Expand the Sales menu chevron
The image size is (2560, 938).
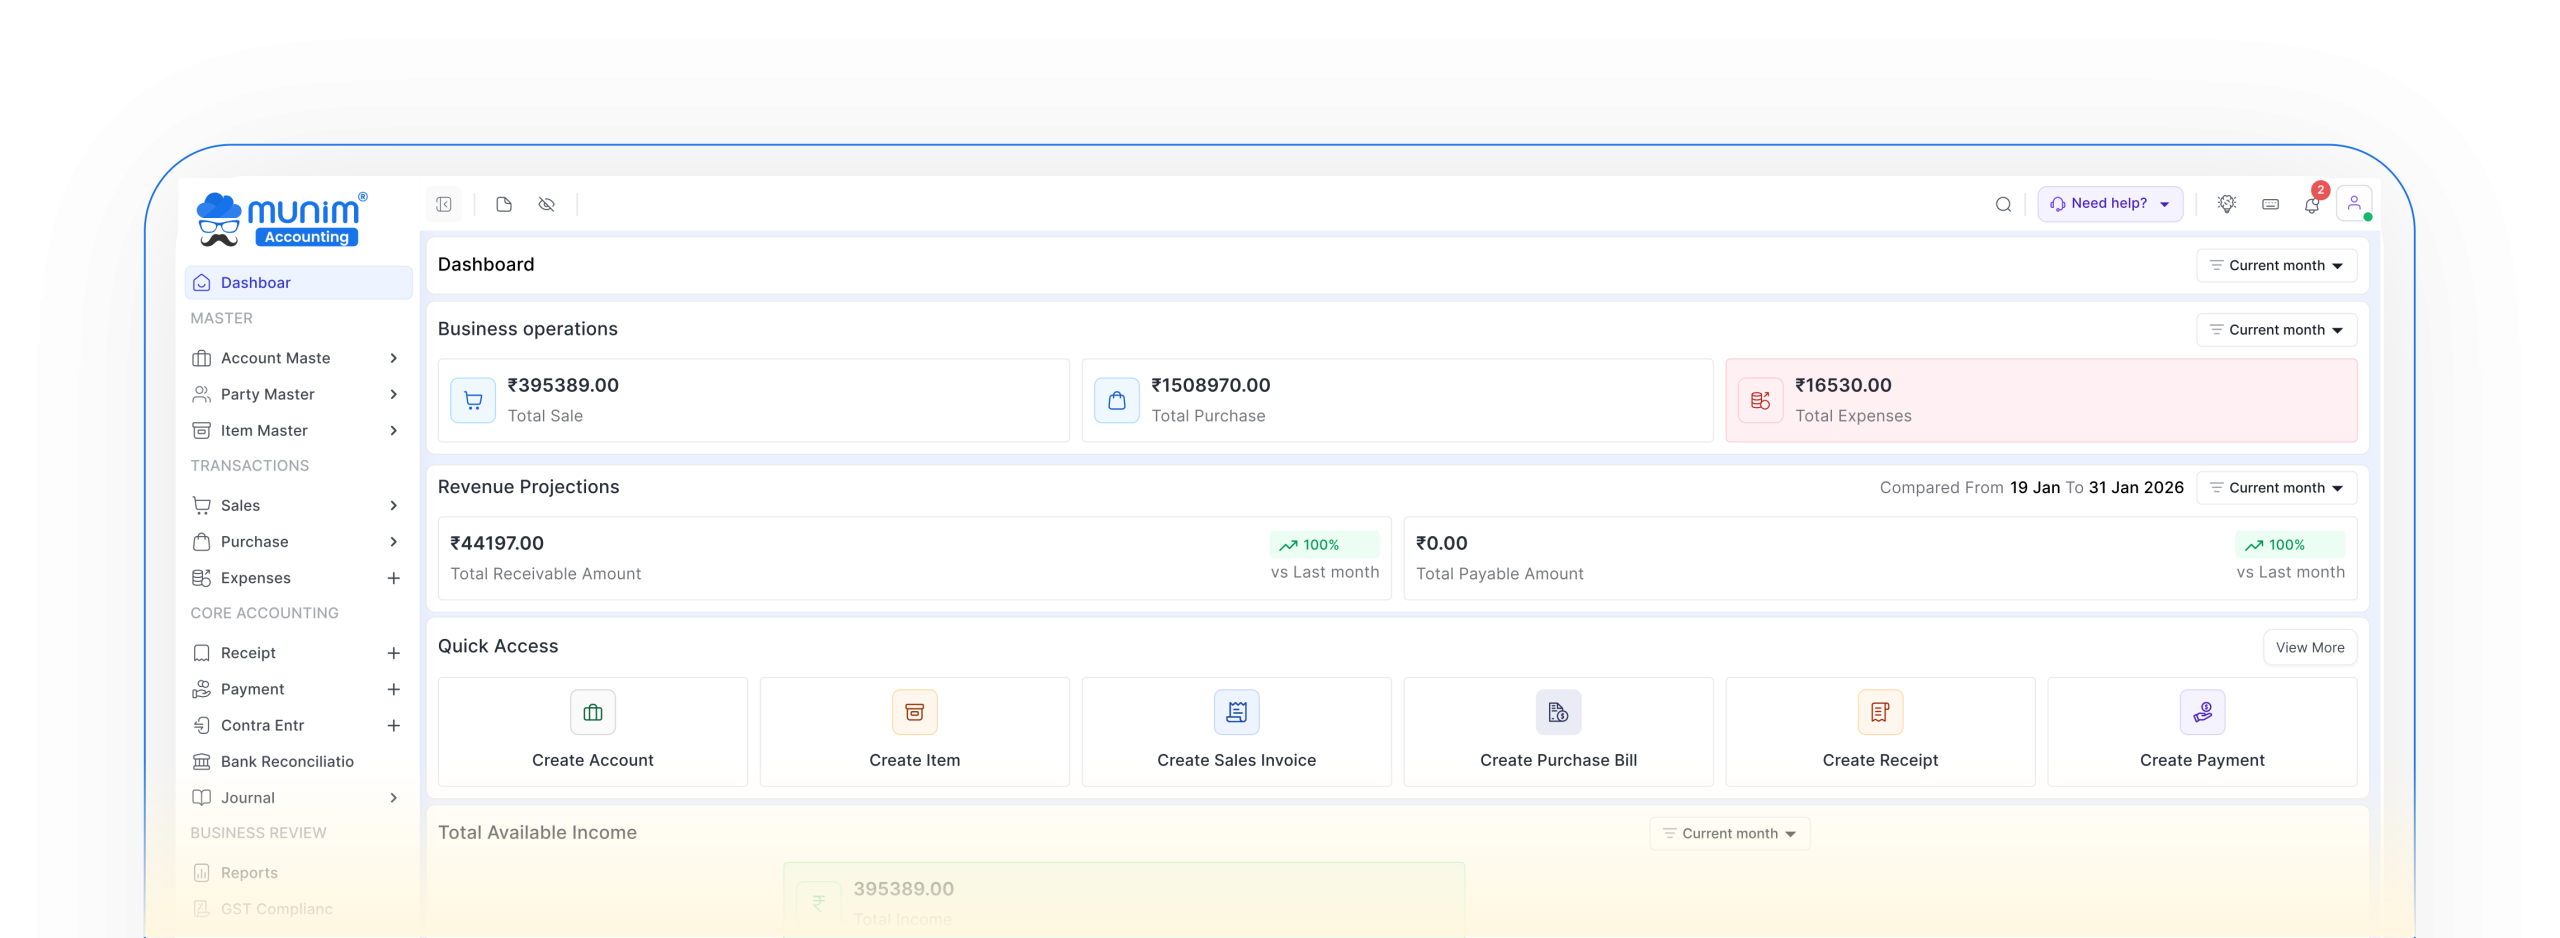(393, 505)
